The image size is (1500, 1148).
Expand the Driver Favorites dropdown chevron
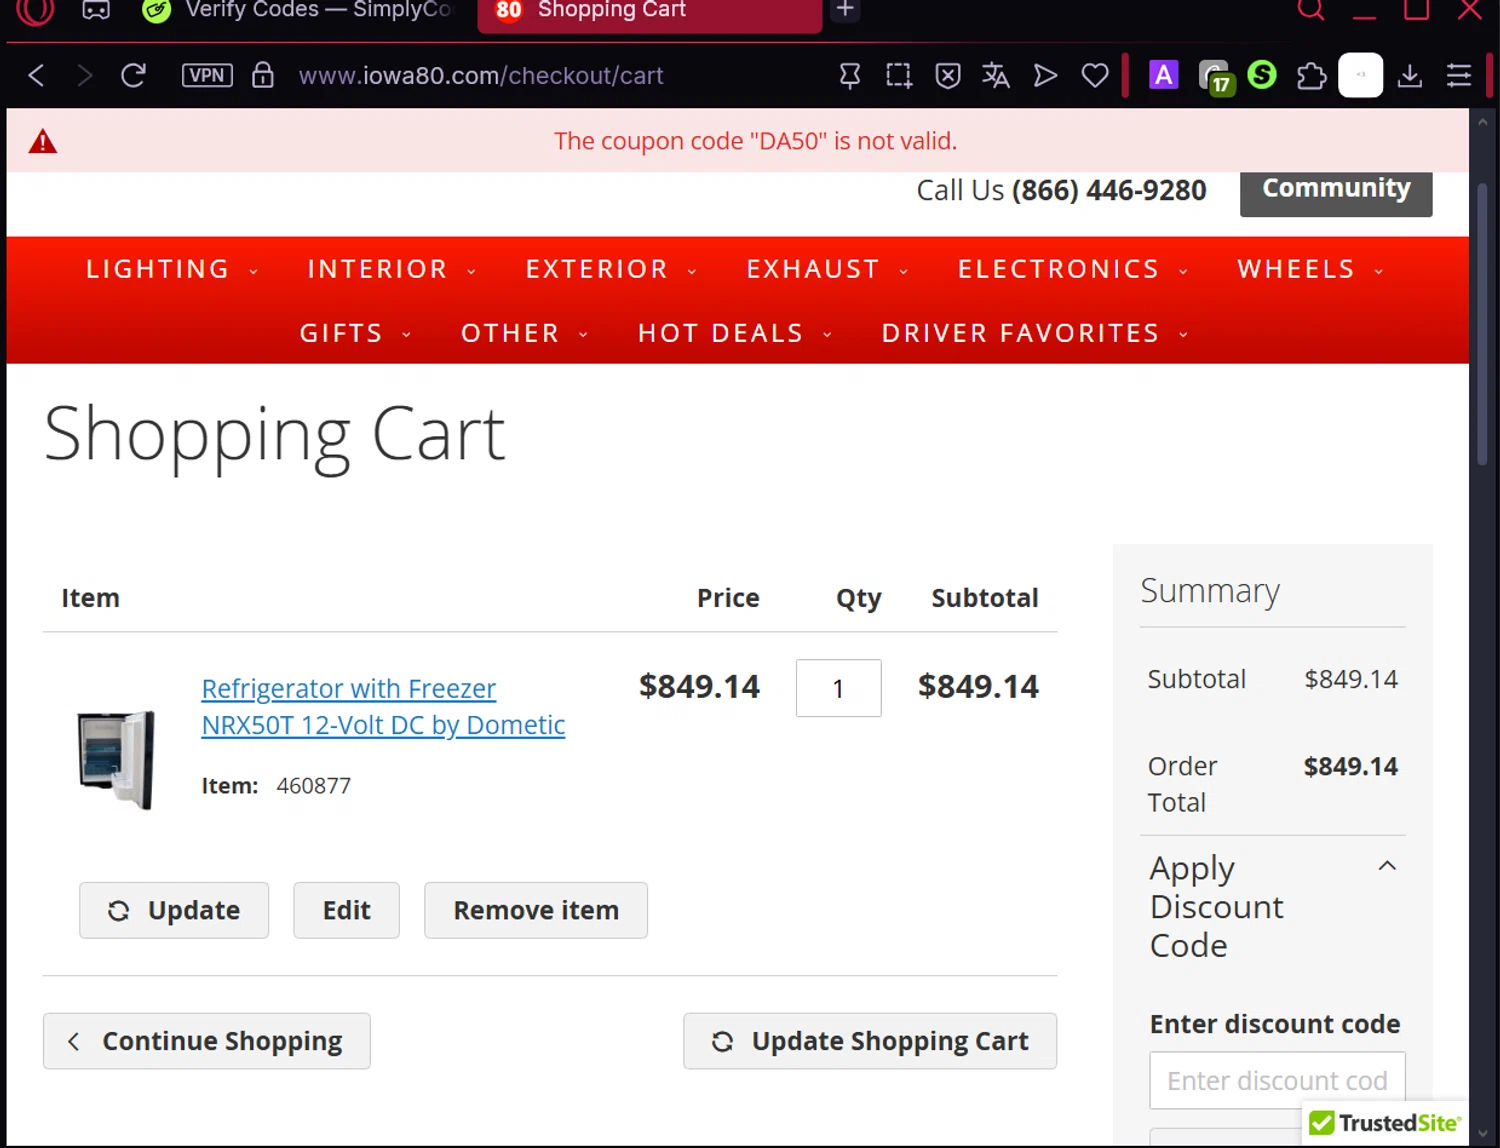[1184, 335]
